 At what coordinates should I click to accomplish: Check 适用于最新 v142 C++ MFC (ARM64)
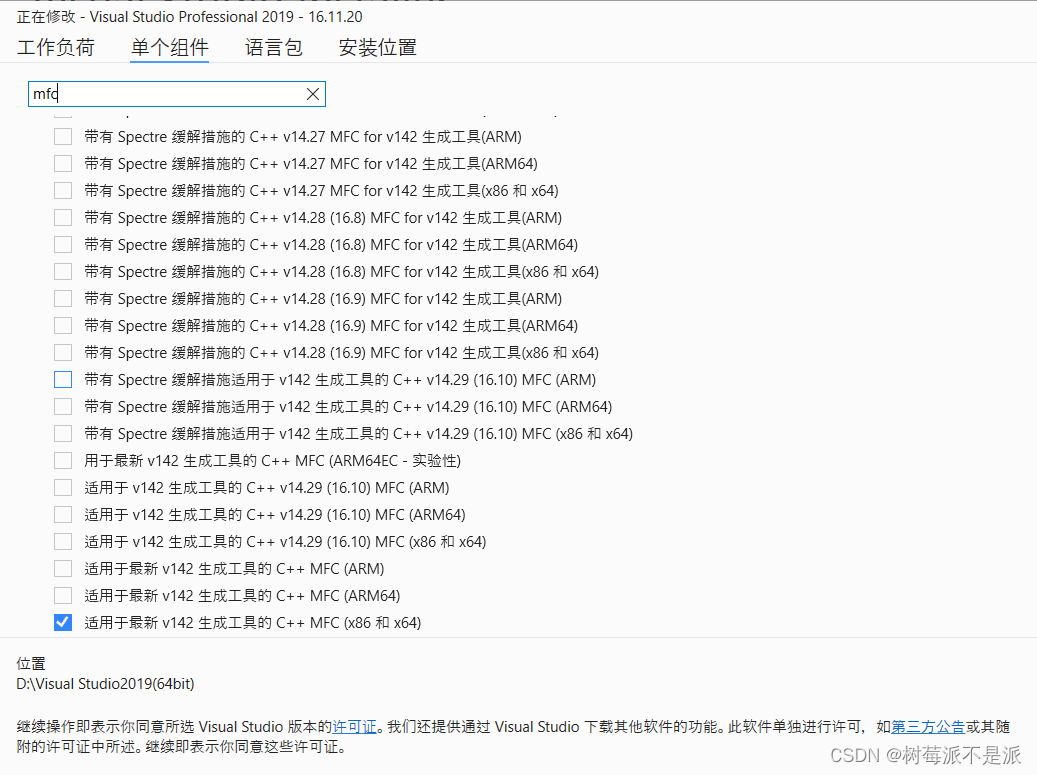63,596
